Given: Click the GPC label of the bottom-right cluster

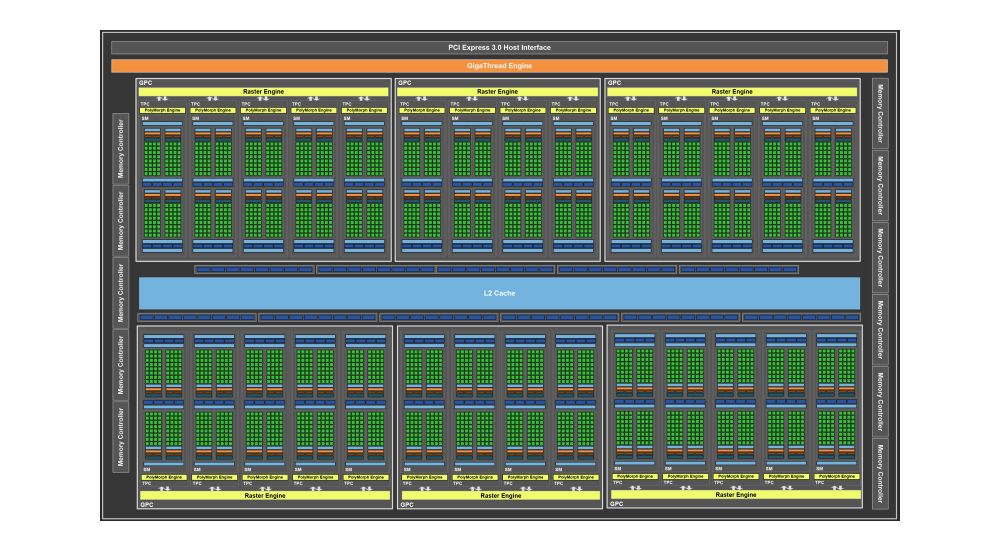Looking at the screenshot, I should 616,504.
